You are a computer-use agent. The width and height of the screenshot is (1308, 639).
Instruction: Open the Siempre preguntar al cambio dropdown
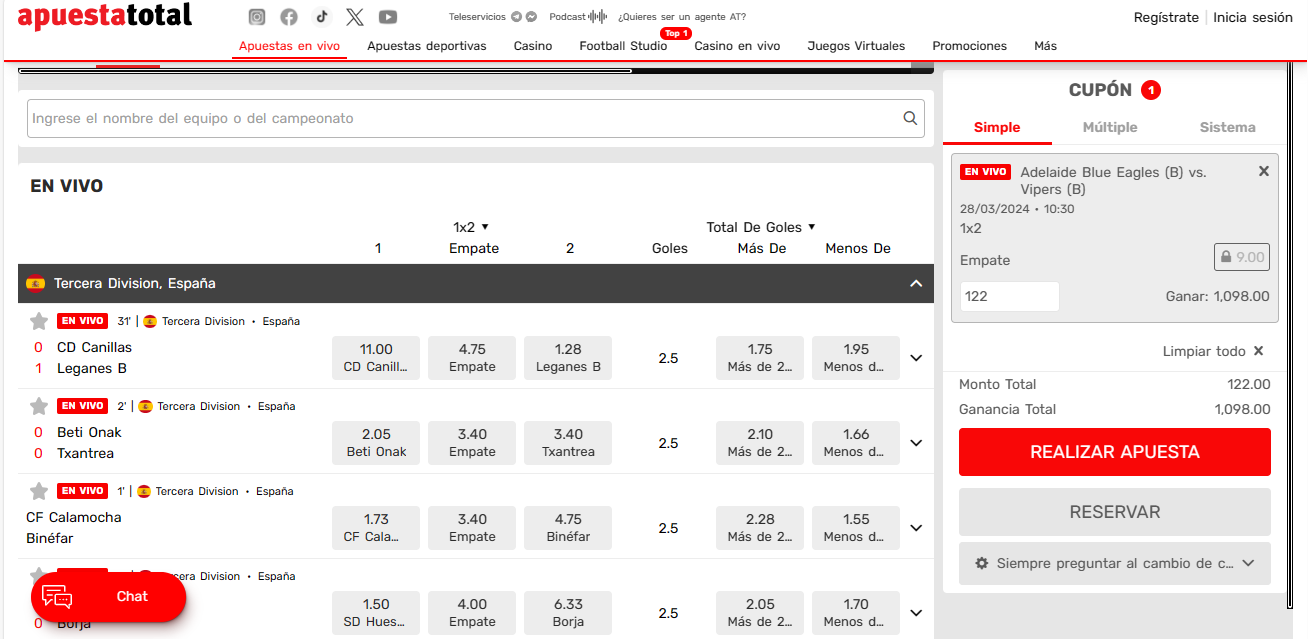(x=1114, y=564)
